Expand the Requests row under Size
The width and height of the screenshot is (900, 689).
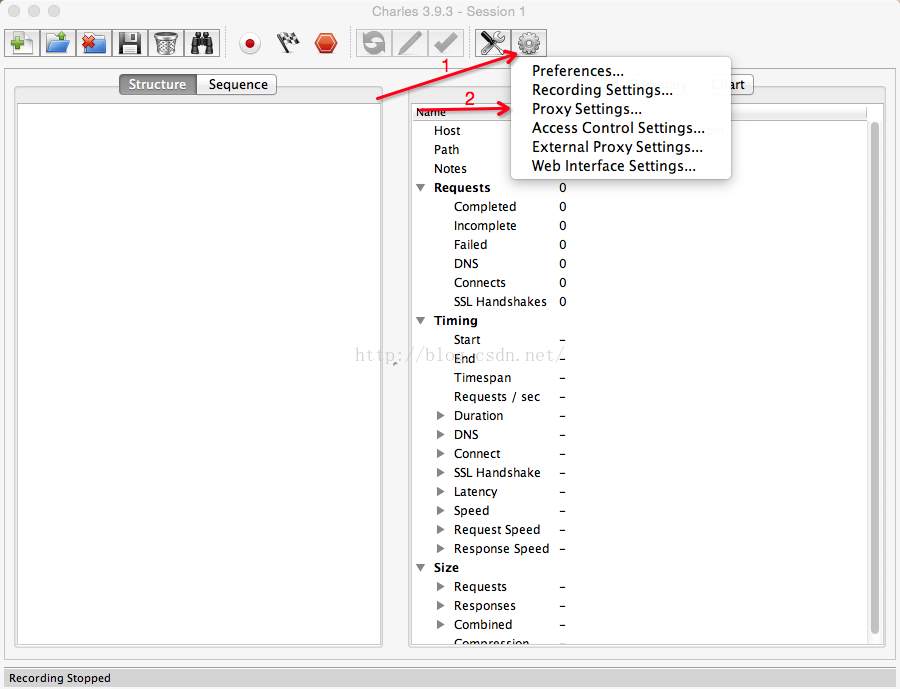coord(440,586)
